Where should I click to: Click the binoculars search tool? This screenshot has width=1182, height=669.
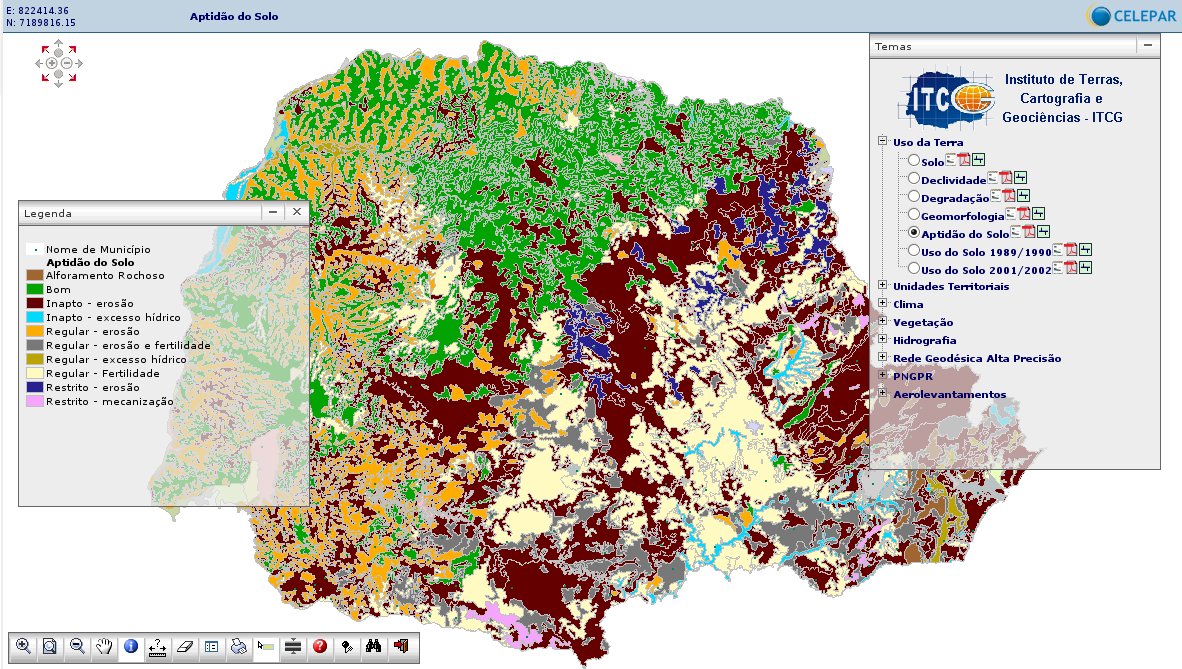tap(374, 646)
